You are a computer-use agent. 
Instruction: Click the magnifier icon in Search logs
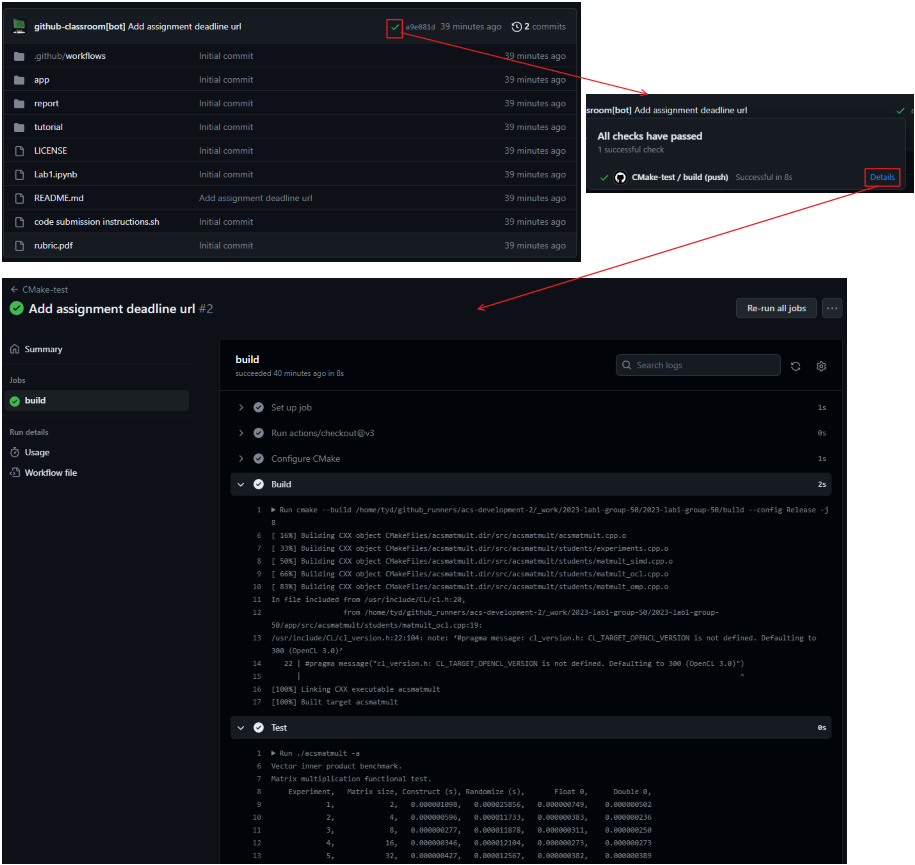coord(627,365)
